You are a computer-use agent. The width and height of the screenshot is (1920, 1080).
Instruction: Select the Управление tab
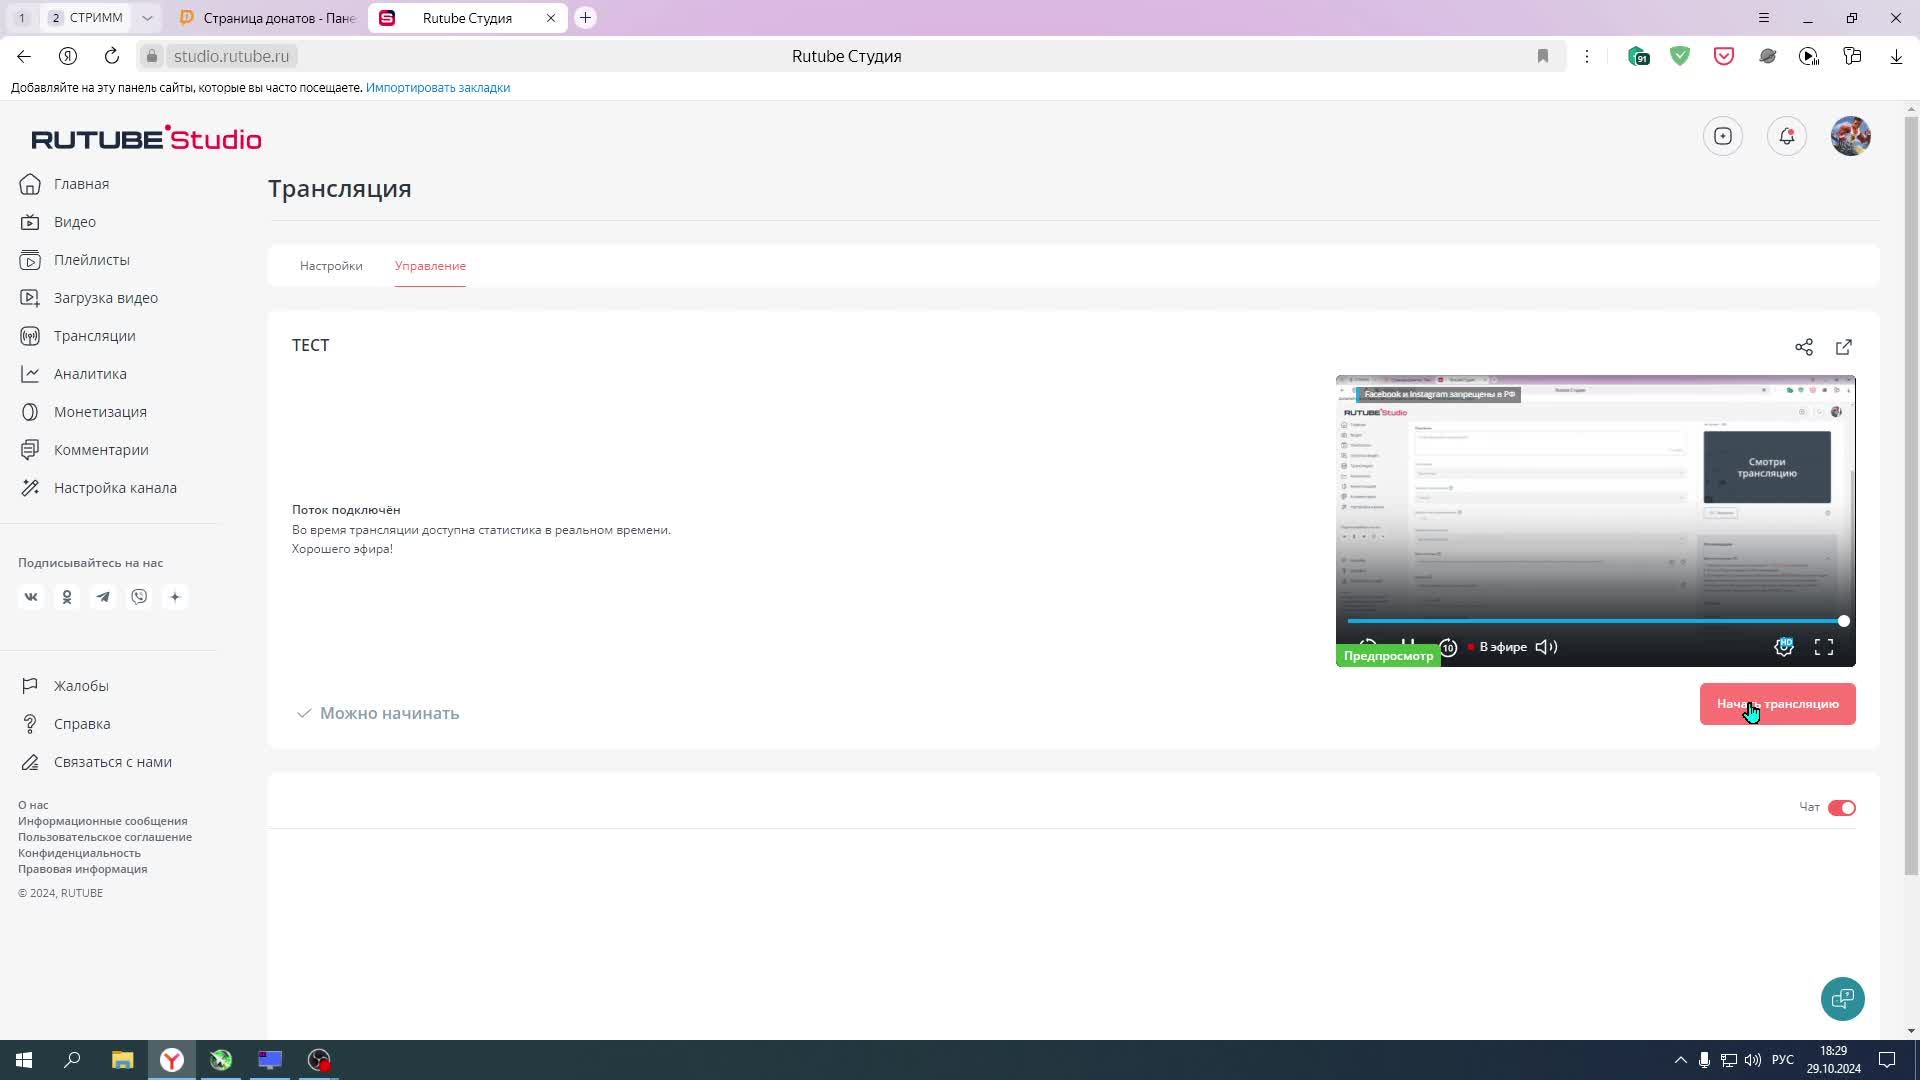coord(430,266)
